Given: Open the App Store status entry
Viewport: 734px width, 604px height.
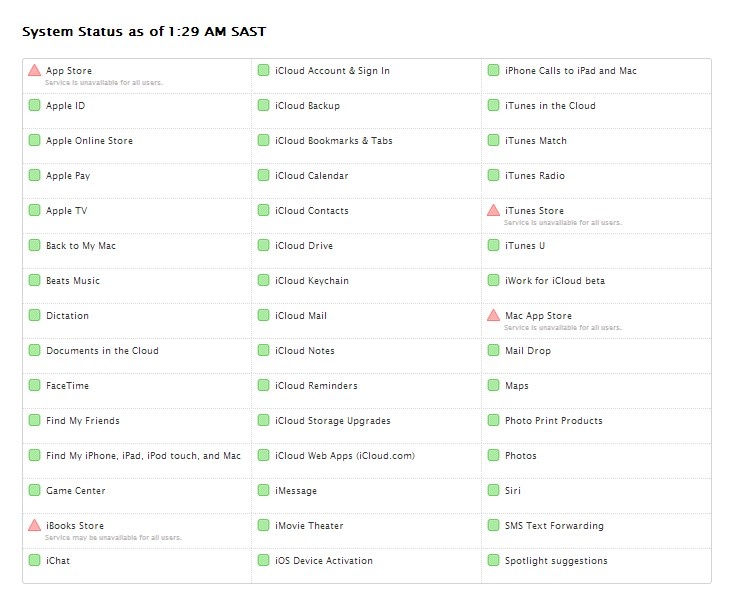Looking at the screenshot, I should pyautogui.click(x=69, y=71).
